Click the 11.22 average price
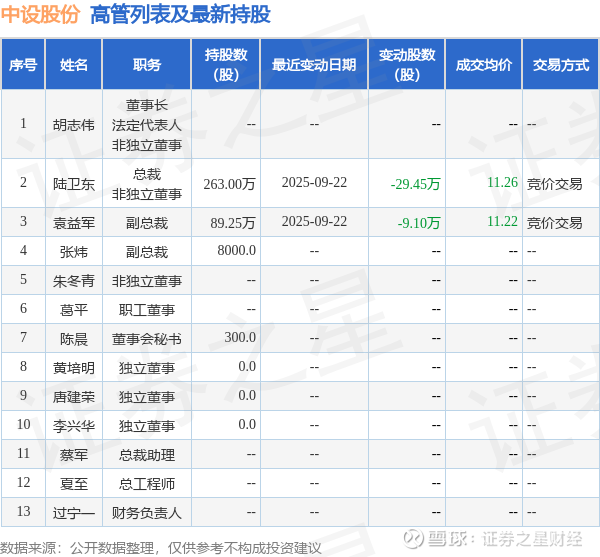The image size is (600, 557). point(502,221)
